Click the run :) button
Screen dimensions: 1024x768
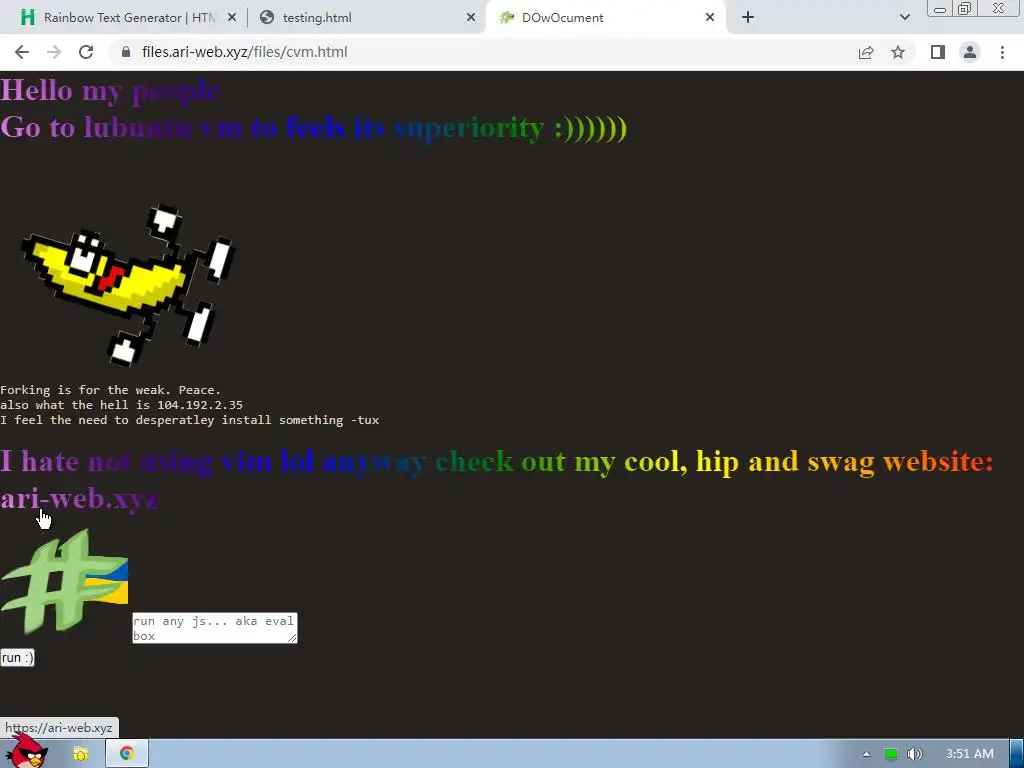[x=17, y=658]
